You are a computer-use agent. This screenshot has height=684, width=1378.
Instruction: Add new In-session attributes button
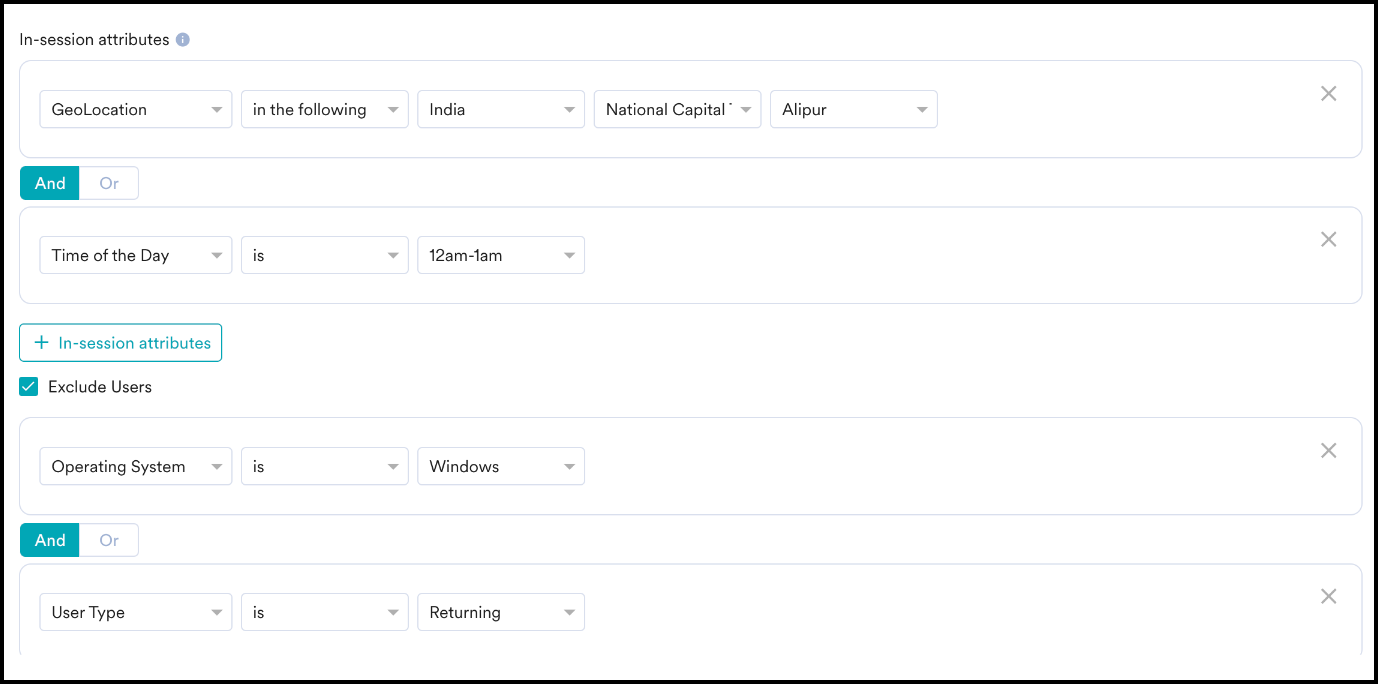(x=121, y=343)
